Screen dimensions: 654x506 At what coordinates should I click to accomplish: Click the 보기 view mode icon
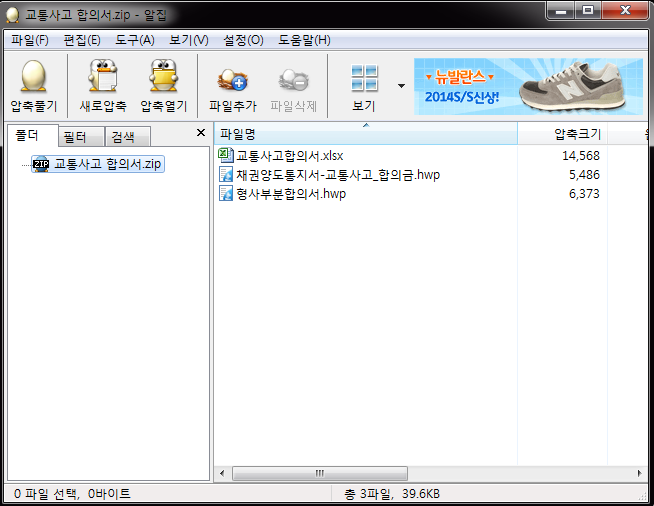click(x=364, y=78)
